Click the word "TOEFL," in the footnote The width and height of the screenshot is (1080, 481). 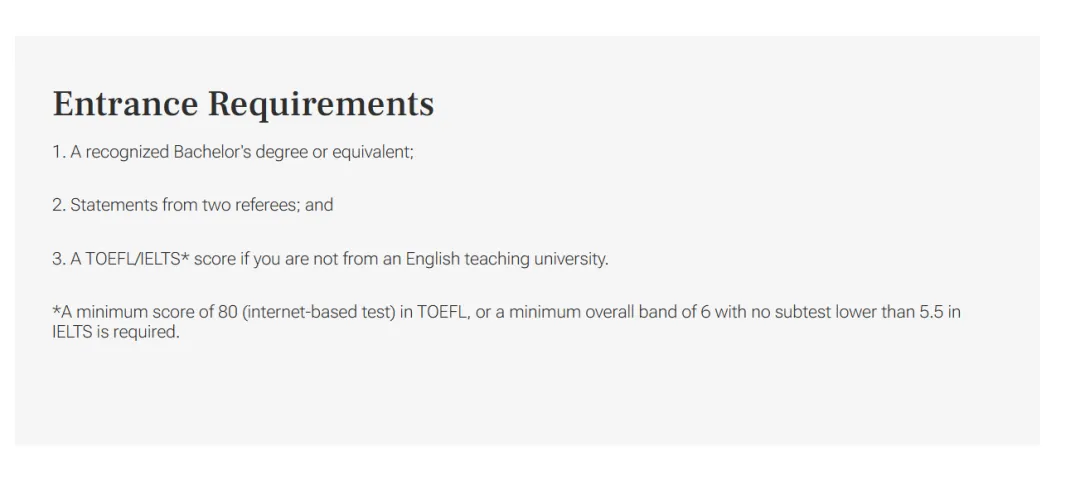(x=441, y=312)
